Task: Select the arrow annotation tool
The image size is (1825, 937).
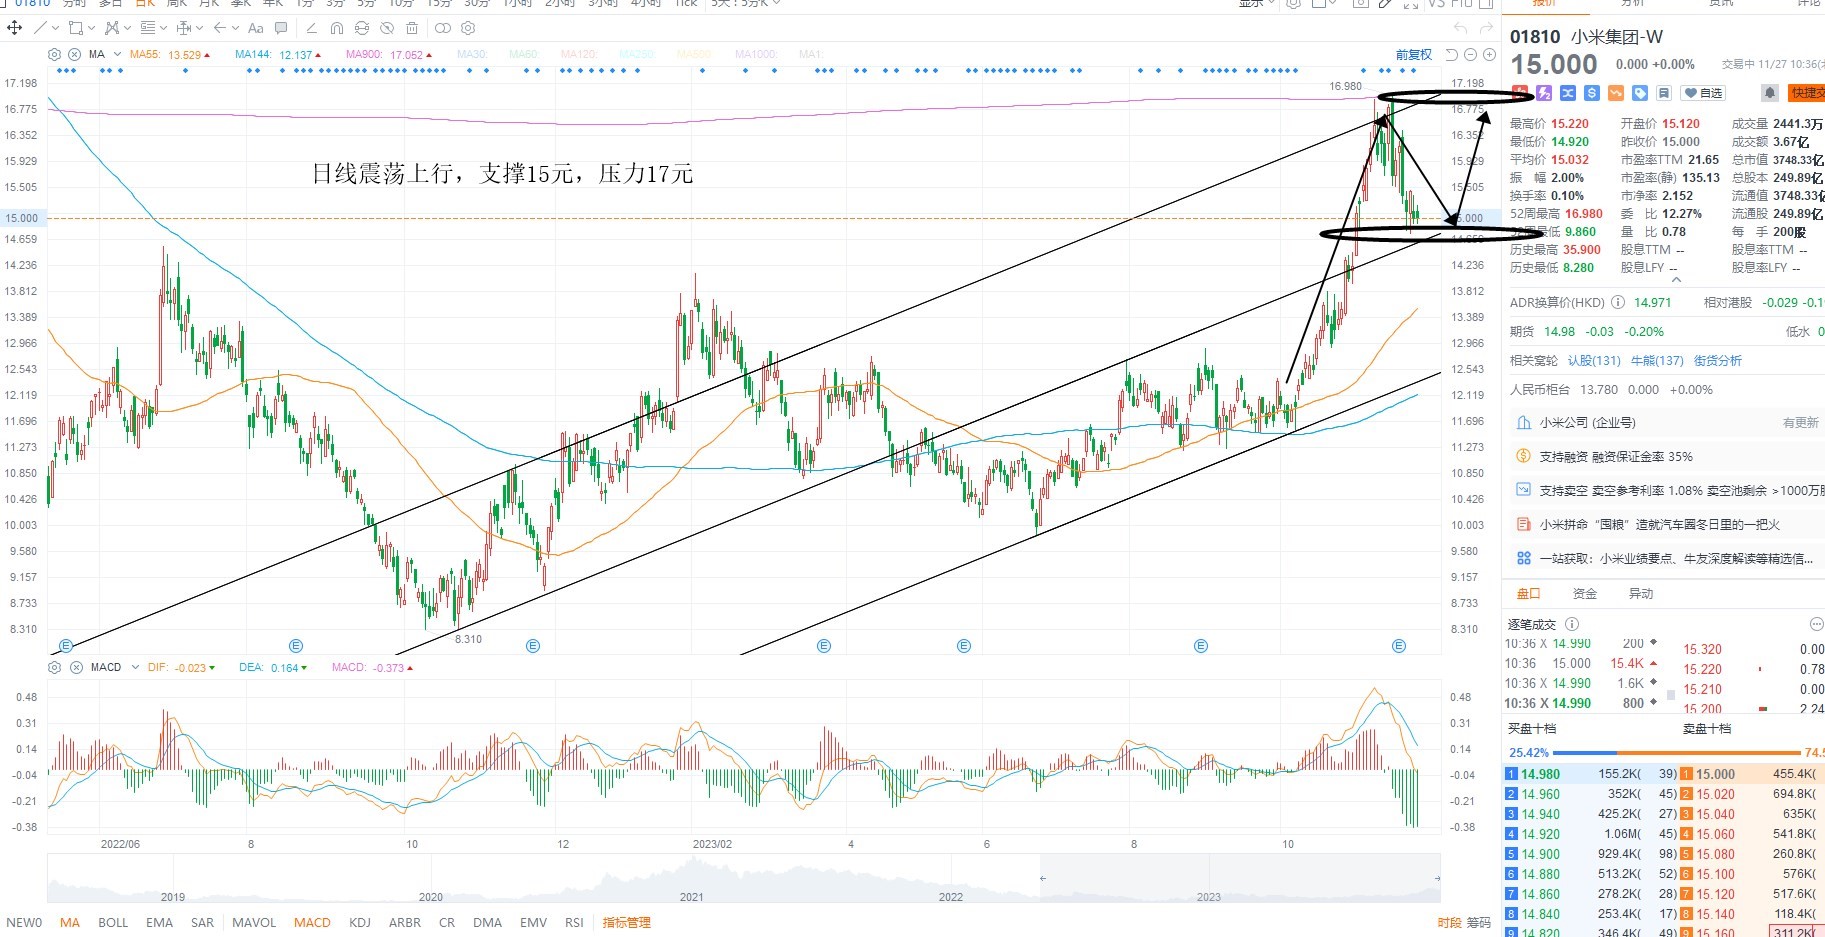Action: (221, 28)
